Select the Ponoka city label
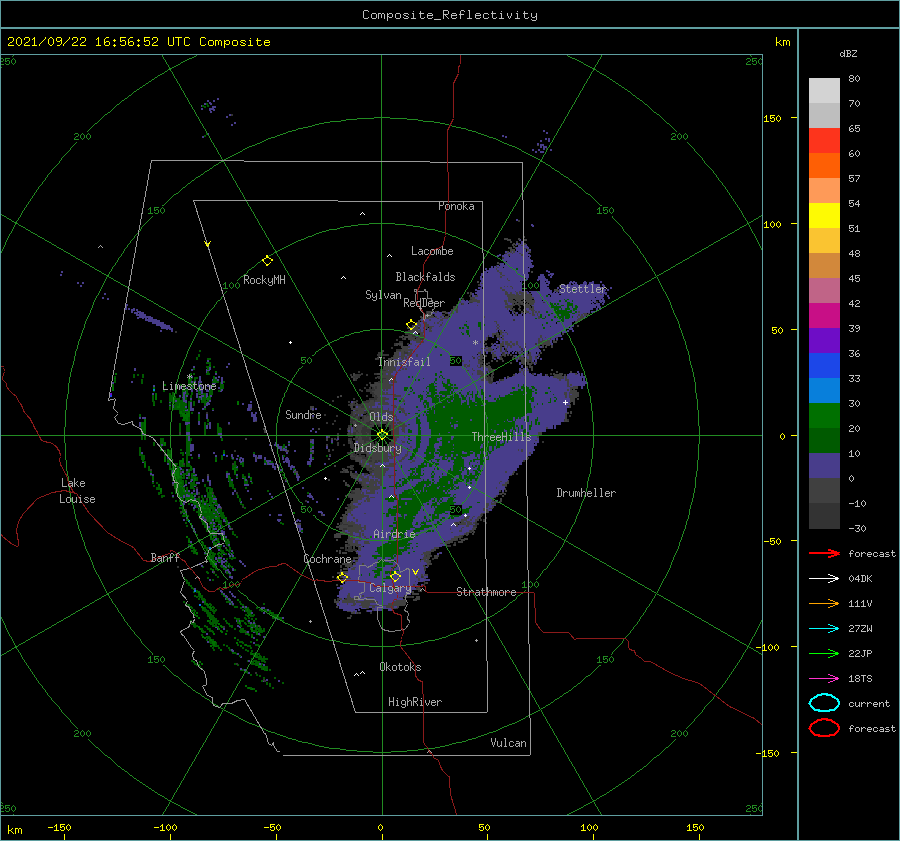Viewport: 900px width, 841px height. (x=456, y=206)
